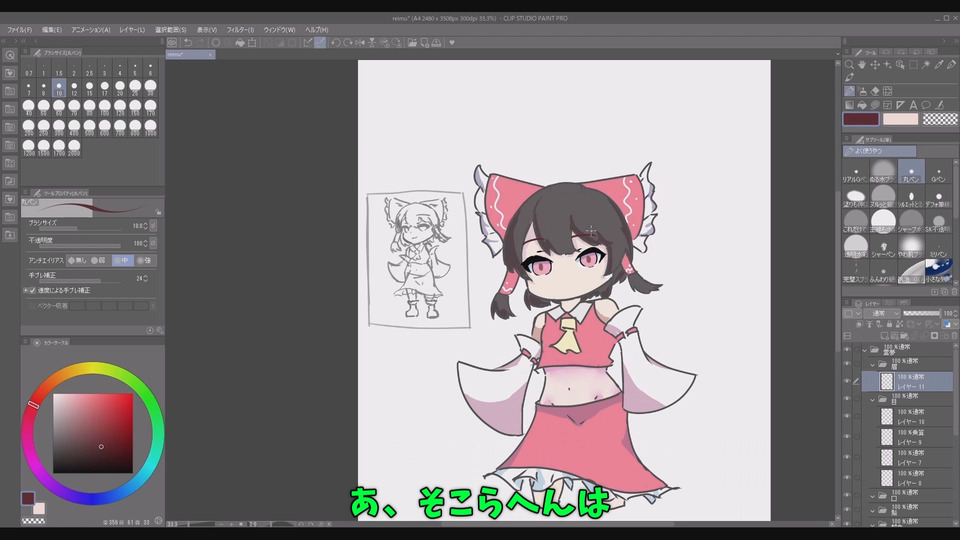Open the Quick Access magnifier sidebar icon
Image resolution: width=960 pixels, height=540 pixels.
10,55
